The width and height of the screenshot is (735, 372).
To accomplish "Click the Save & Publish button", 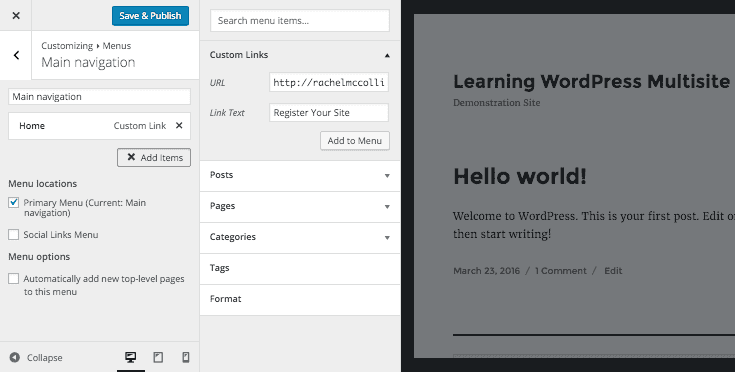I will tap(150, 16).
